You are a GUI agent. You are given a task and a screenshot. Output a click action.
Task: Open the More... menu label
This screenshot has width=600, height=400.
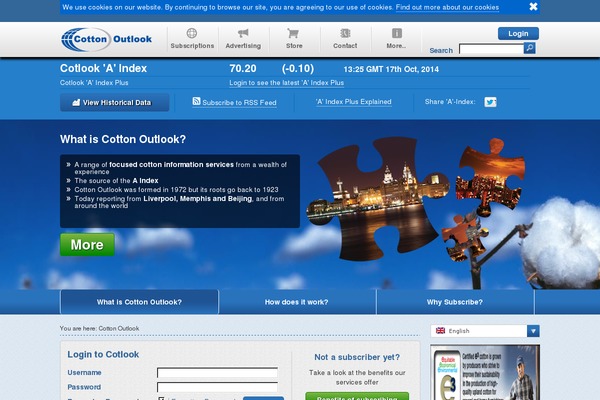point(396,46)
